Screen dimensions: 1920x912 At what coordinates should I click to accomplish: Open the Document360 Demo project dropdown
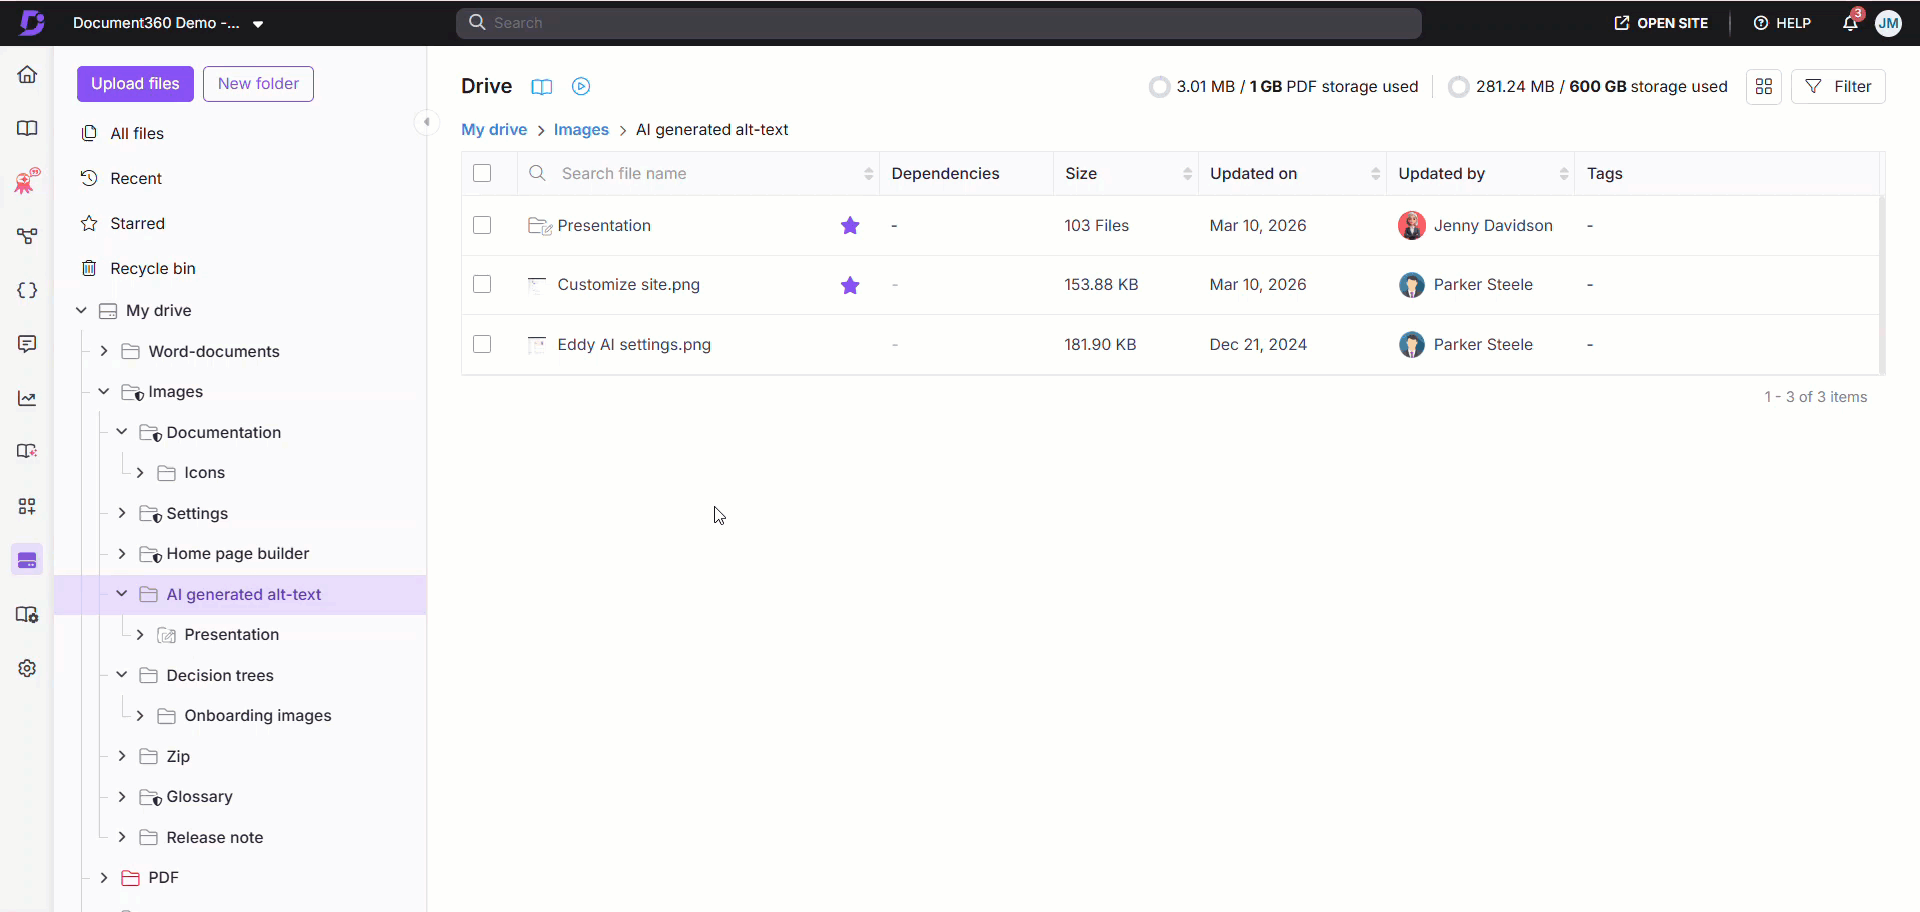(258, 24)
